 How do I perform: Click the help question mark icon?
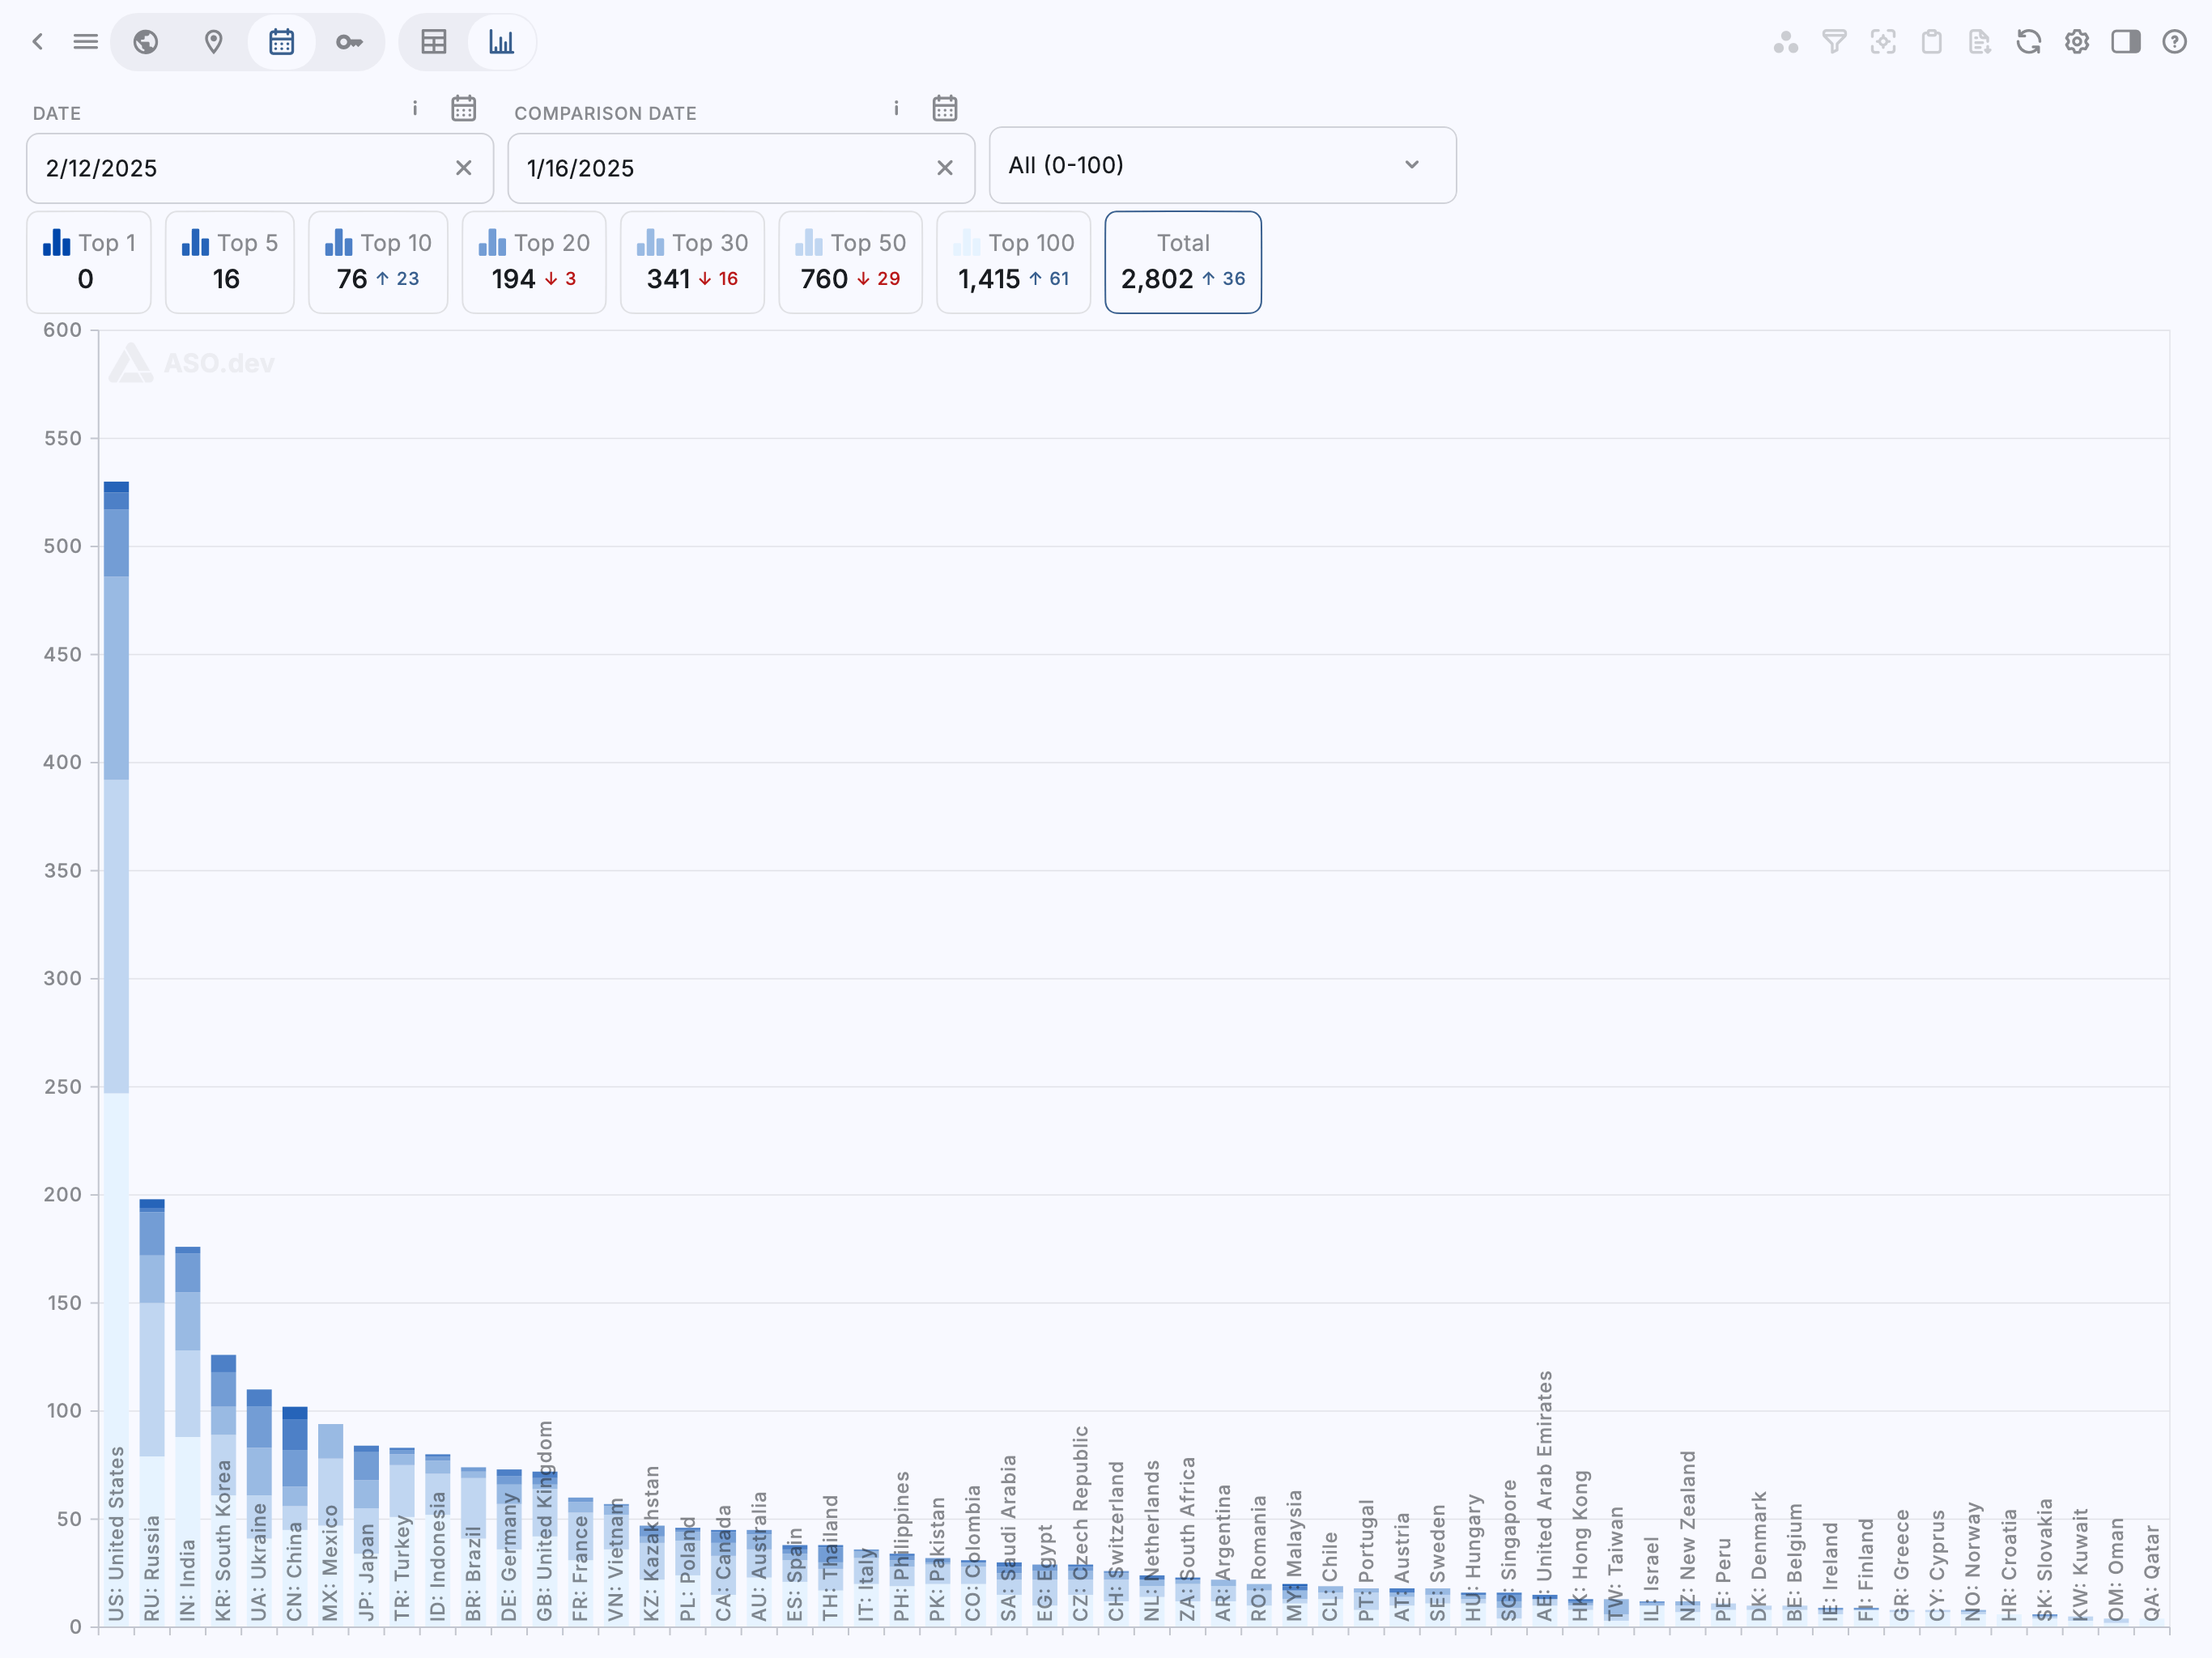click(2174, 42)
